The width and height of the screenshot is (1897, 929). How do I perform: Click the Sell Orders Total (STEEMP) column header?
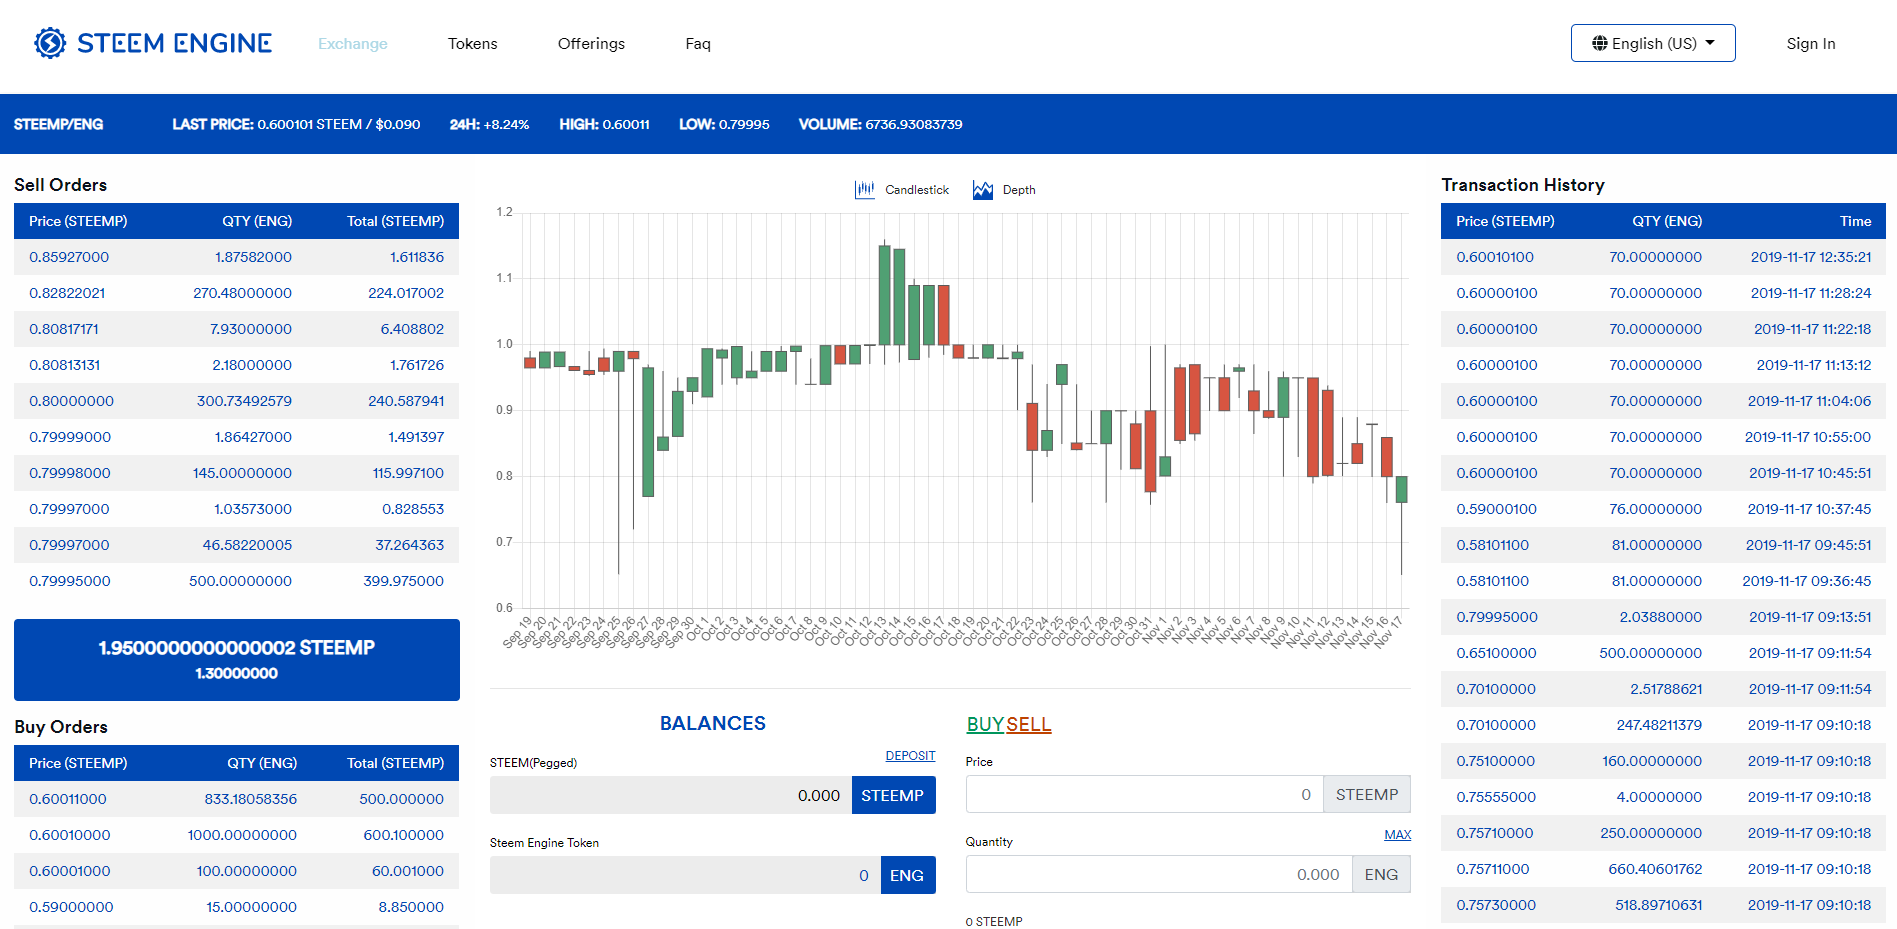(x=395, y=221)
